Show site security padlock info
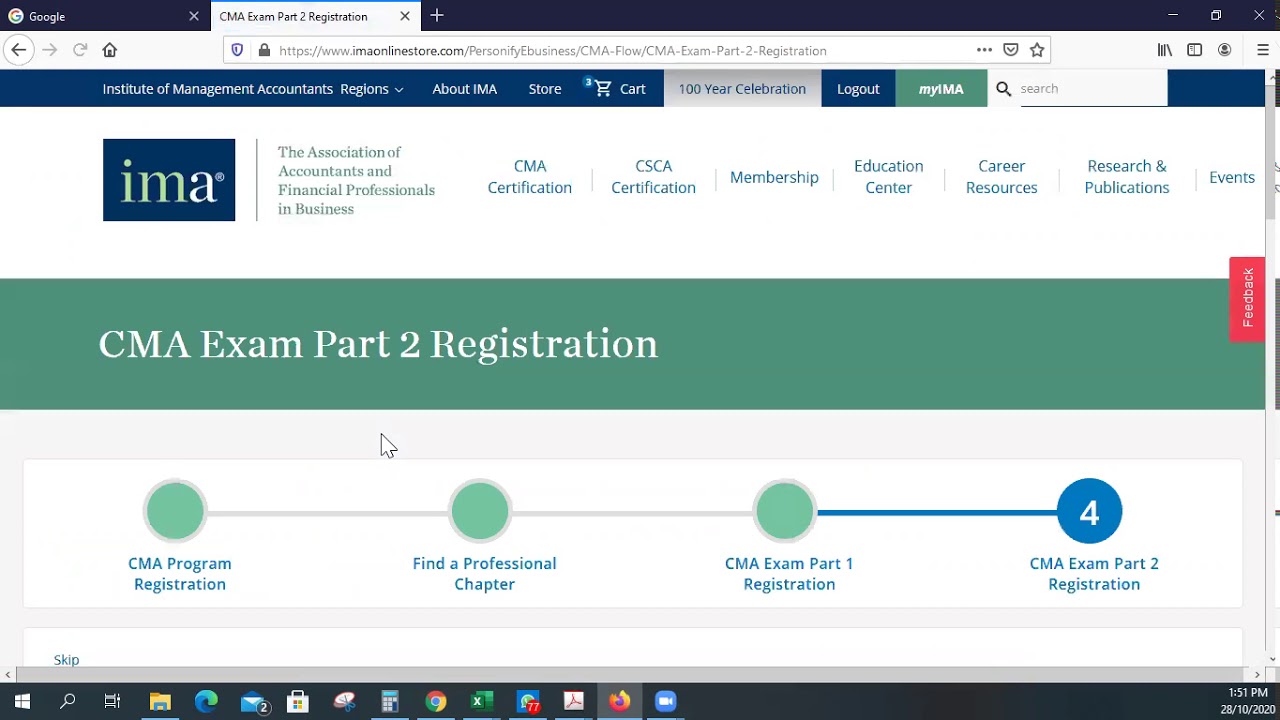The width and height of the screenshot is (1280, 720). point(264,50)
